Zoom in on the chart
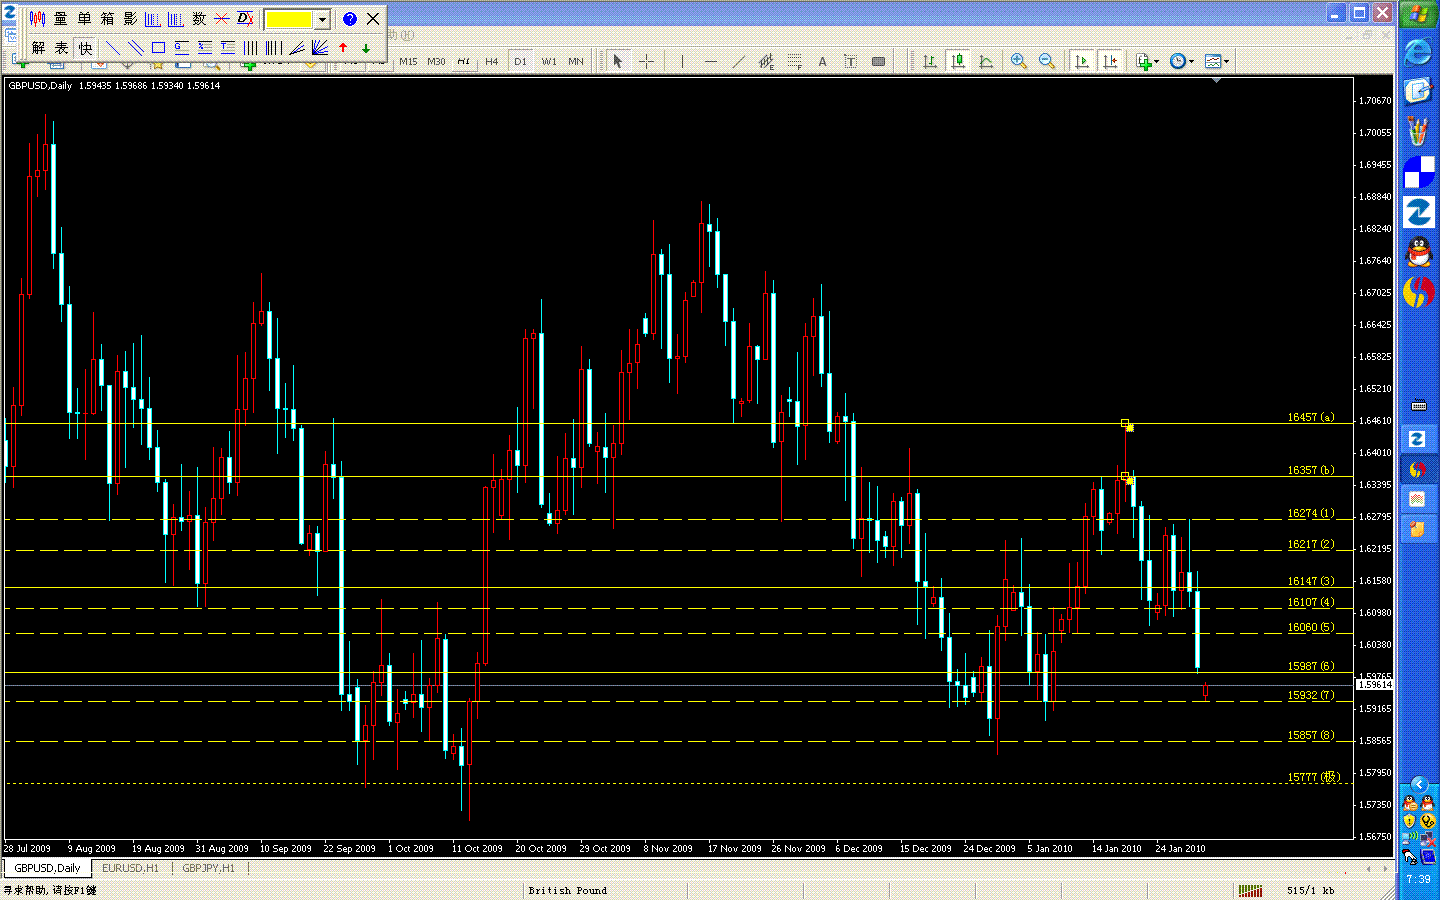The height and width of the screenshot is (900, 1440). [x=1019, y=62]
